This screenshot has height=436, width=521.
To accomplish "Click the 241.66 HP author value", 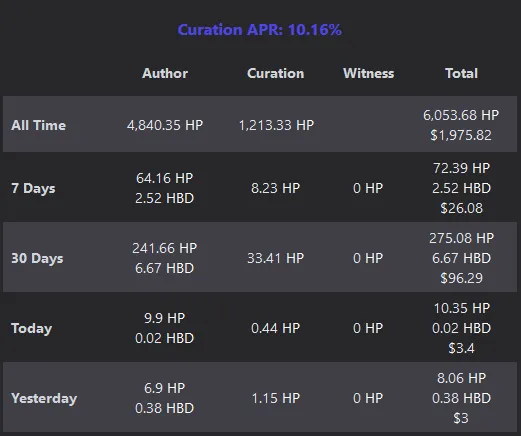I will 165,248.
